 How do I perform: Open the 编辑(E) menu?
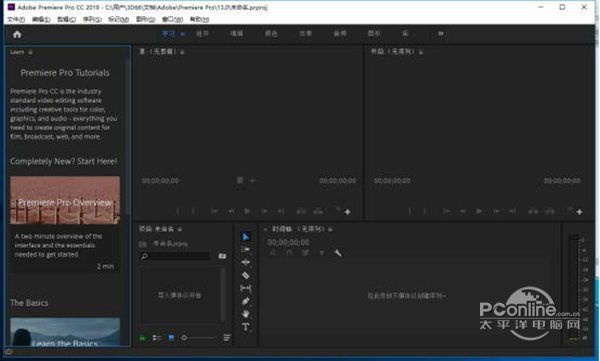[x=41, y=19]
